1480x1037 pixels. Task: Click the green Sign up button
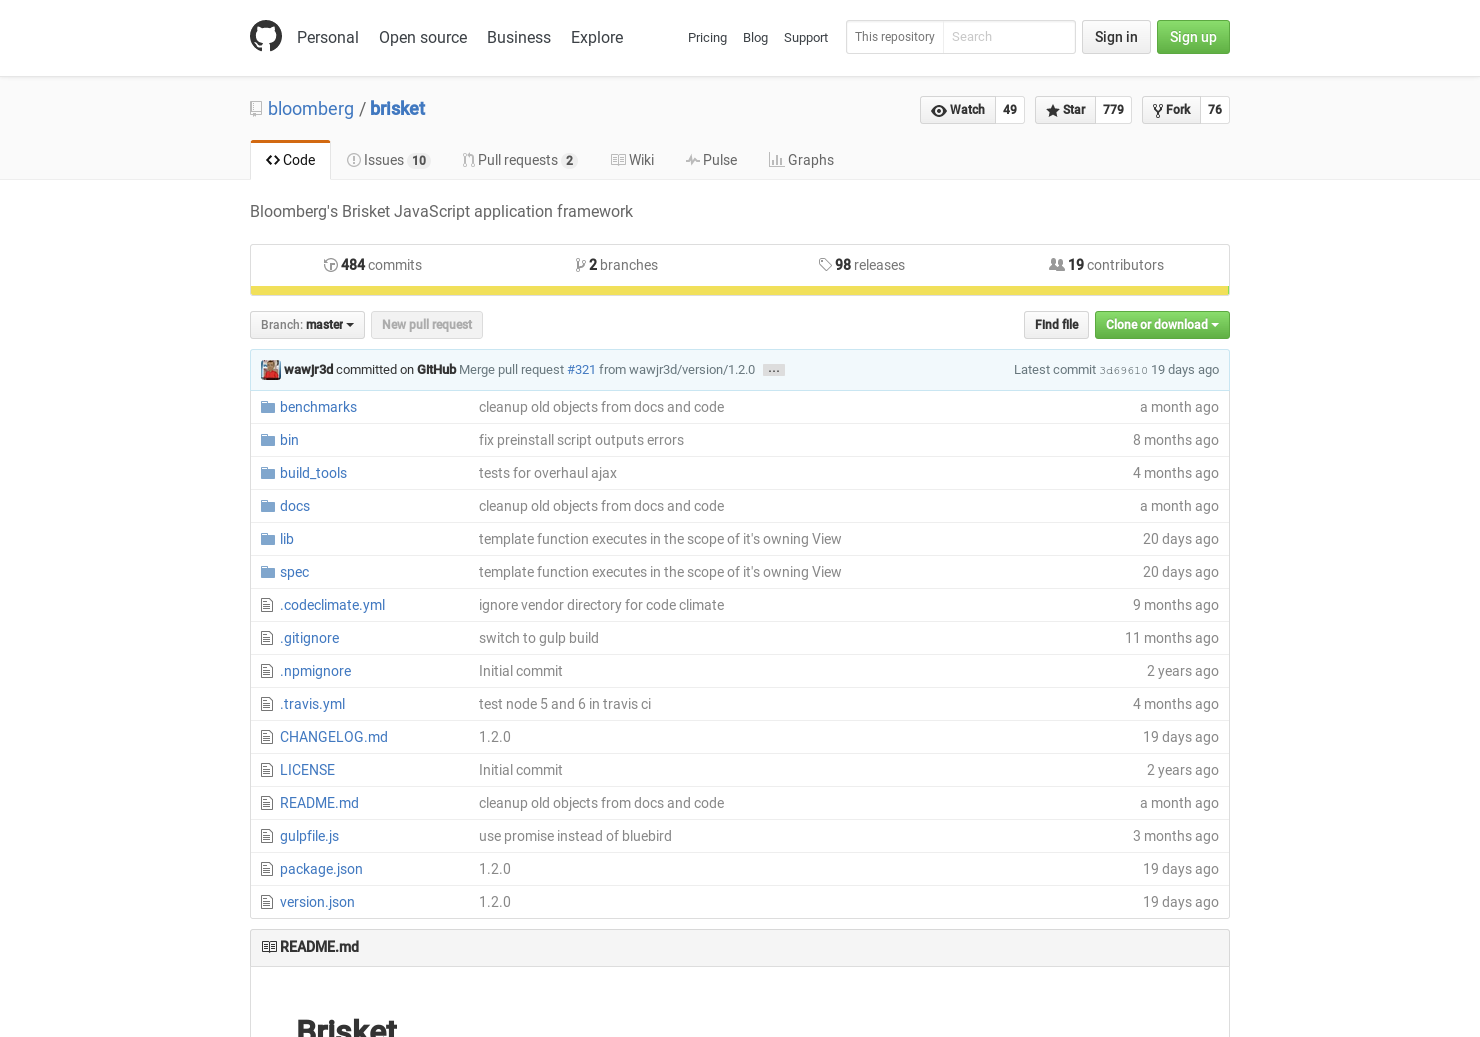pyautogui.click(x=1193, y=37)
